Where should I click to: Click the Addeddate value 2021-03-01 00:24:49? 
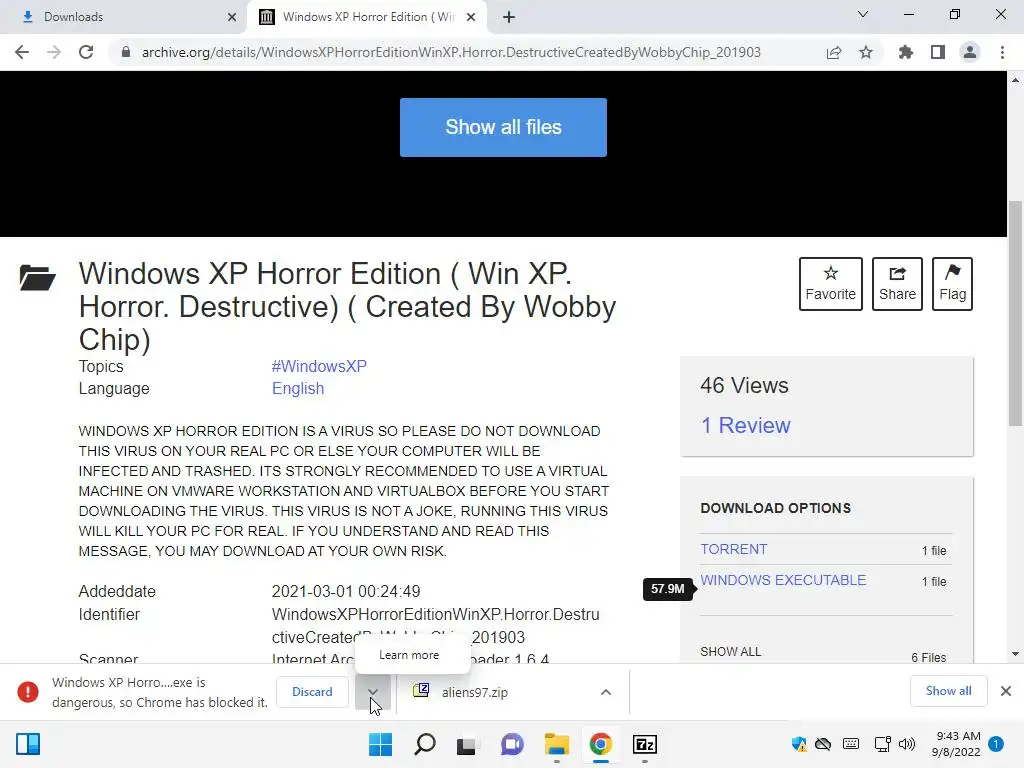pos(345,592)
